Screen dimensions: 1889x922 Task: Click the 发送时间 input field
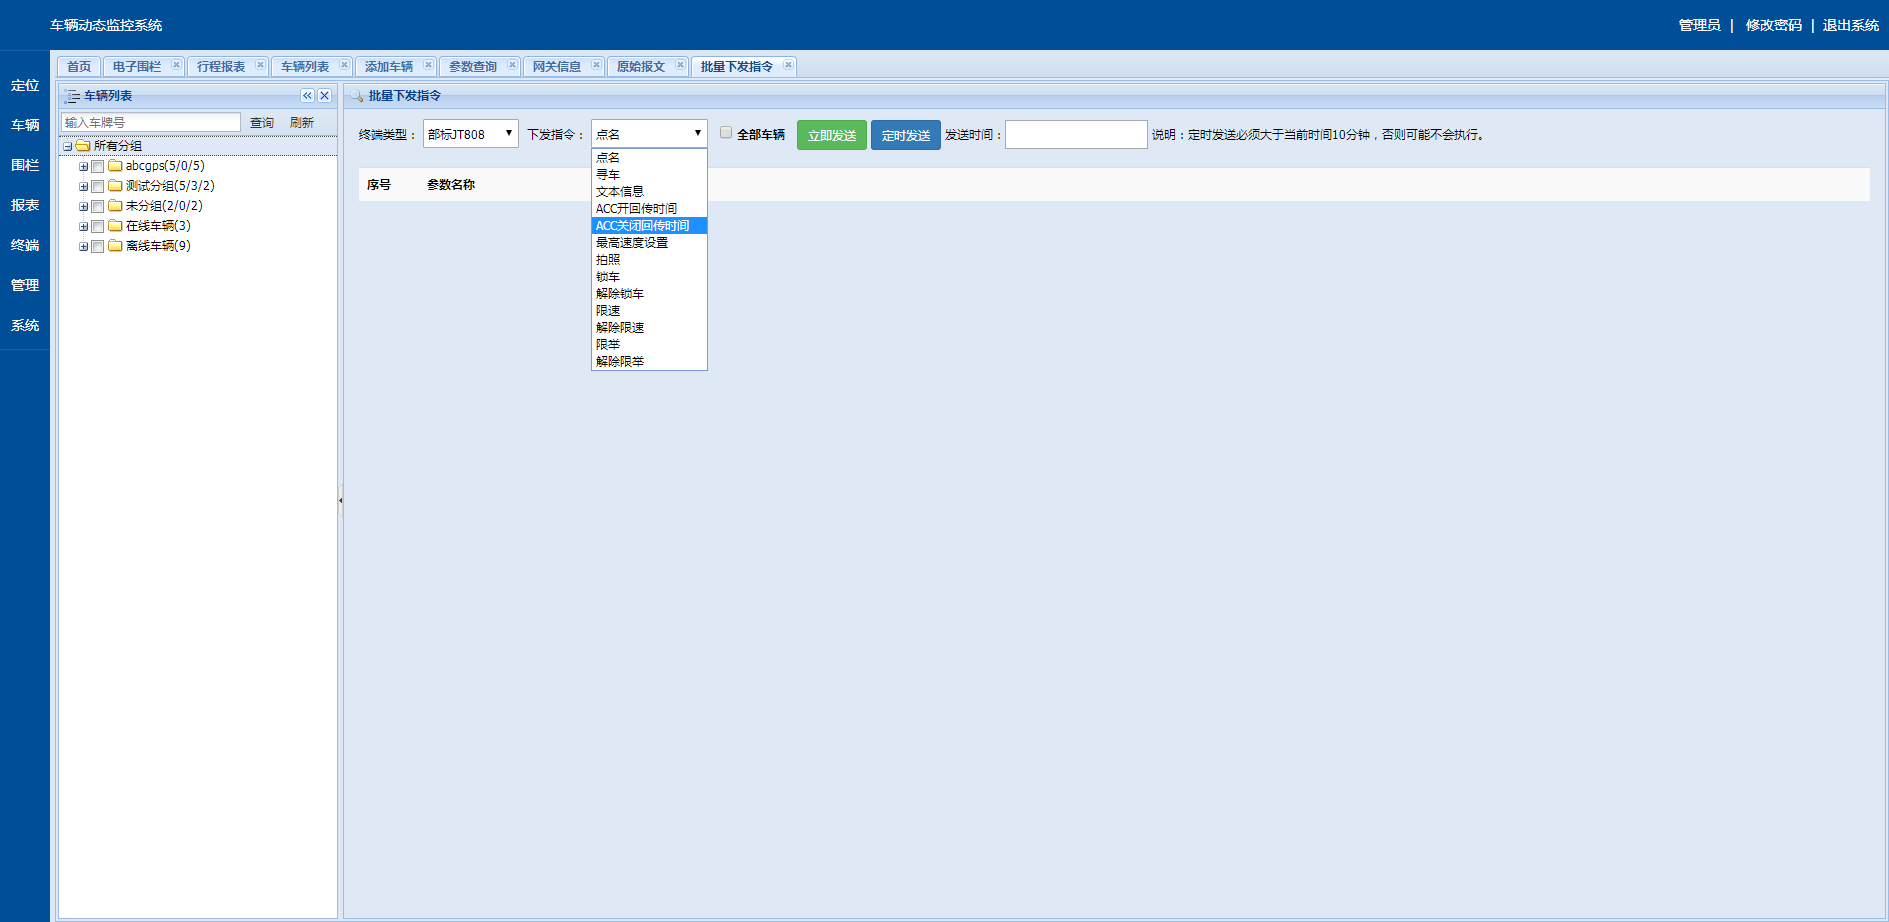tap(1075, 135)
